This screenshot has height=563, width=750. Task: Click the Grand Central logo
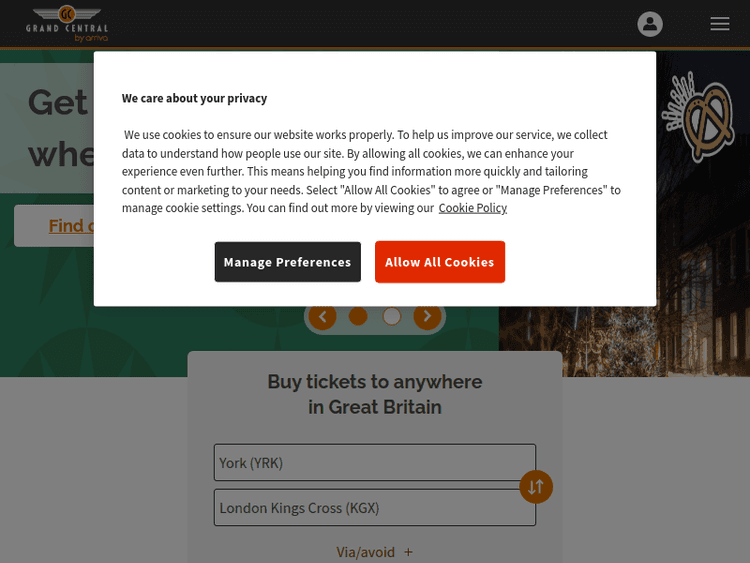tap(66, 23)
